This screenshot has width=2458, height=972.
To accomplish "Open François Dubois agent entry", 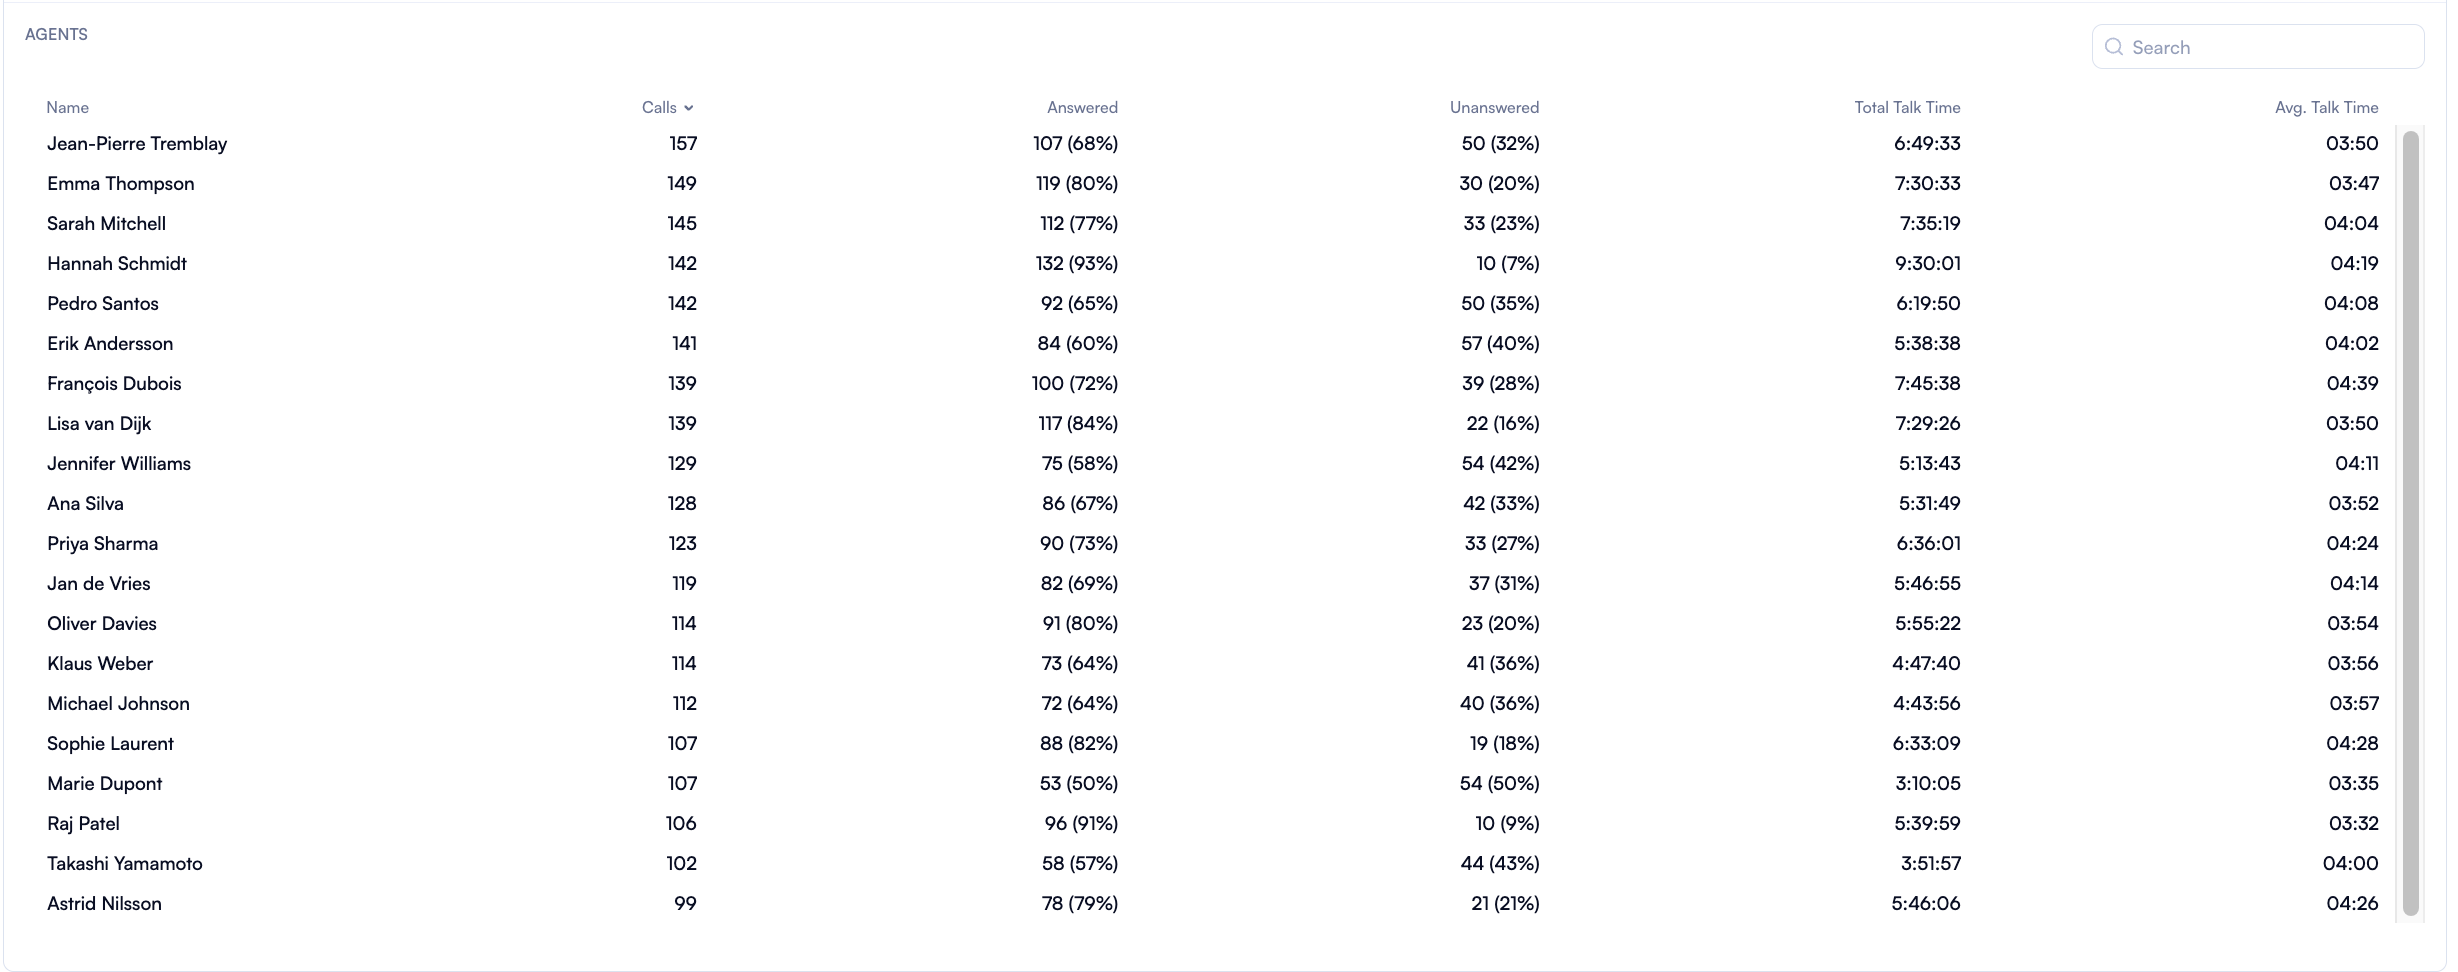I will coord(114,384).
